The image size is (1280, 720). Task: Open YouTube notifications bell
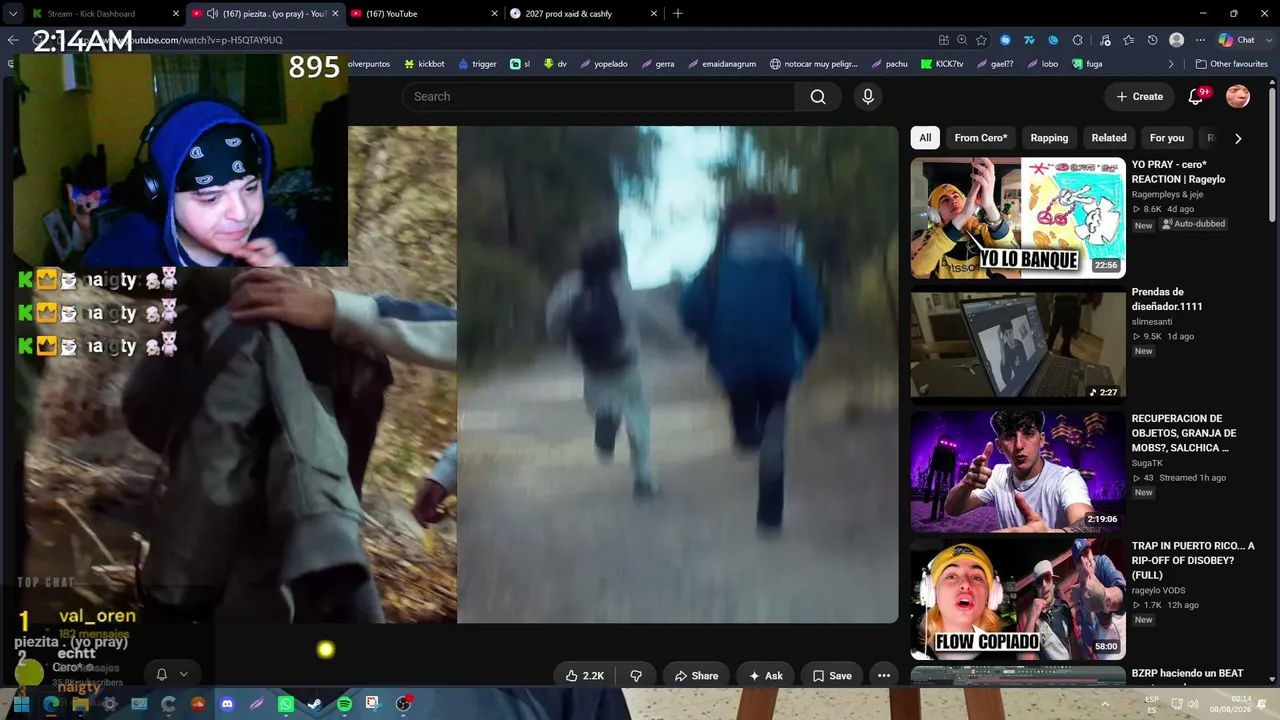pyautogui.click(x=1195, y=97)
